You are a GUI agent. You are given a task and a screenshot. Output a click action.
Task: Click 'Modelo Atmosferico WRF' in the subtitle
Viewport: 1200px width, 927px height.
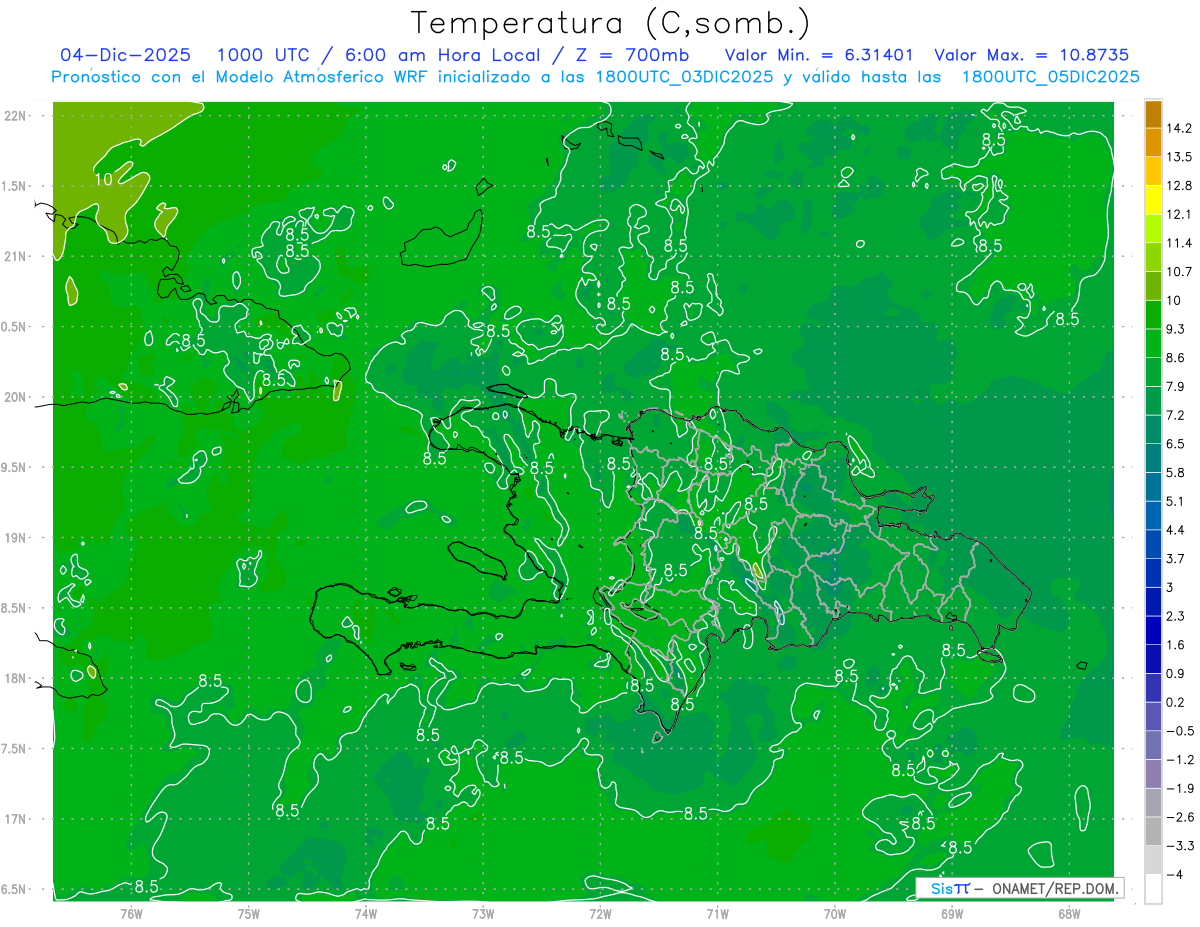click(322, 77)
